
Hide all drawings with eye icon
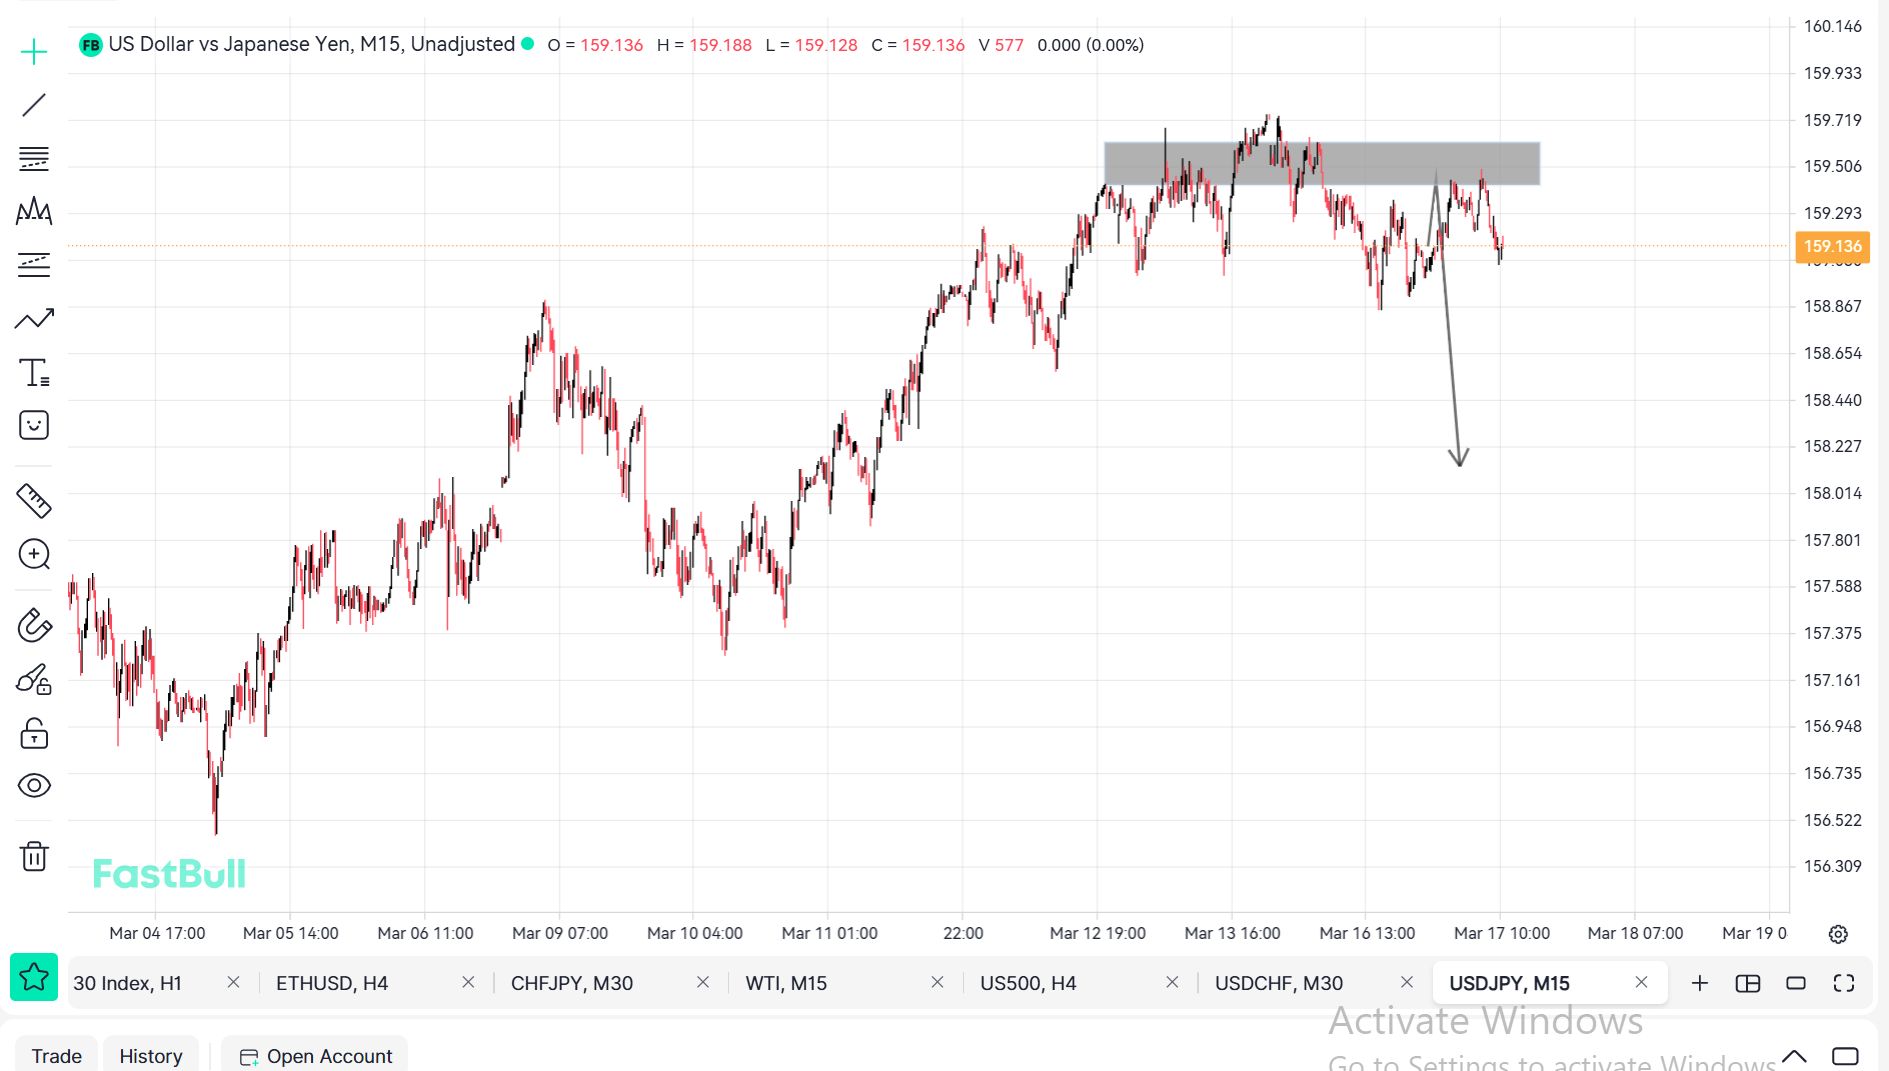pos(34,785)
